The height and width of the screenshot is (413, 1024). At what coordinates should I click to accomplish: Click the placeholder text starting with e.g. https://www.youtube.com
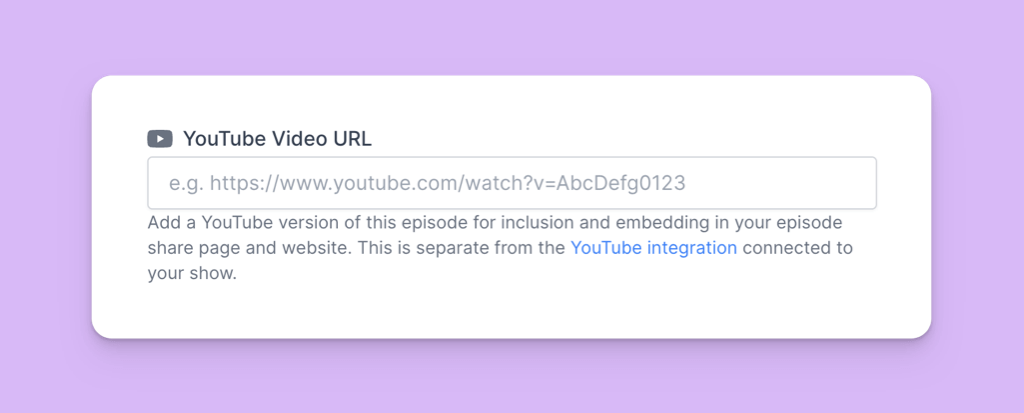[x=427, y=184]
